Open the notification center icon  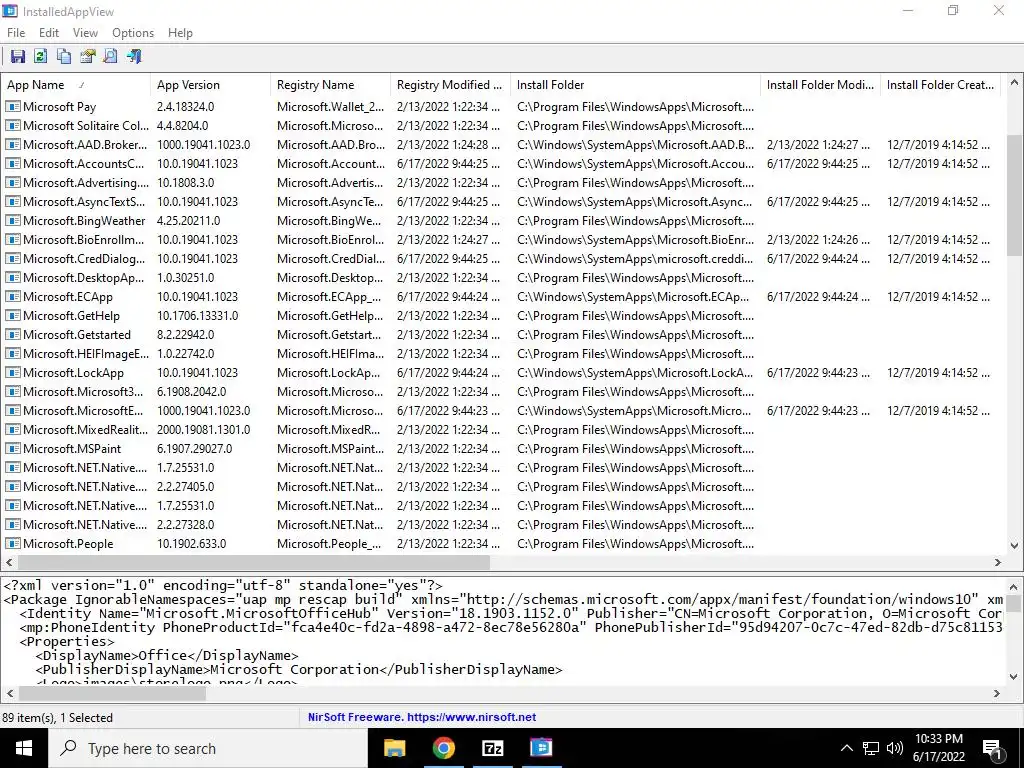point(992,748)
